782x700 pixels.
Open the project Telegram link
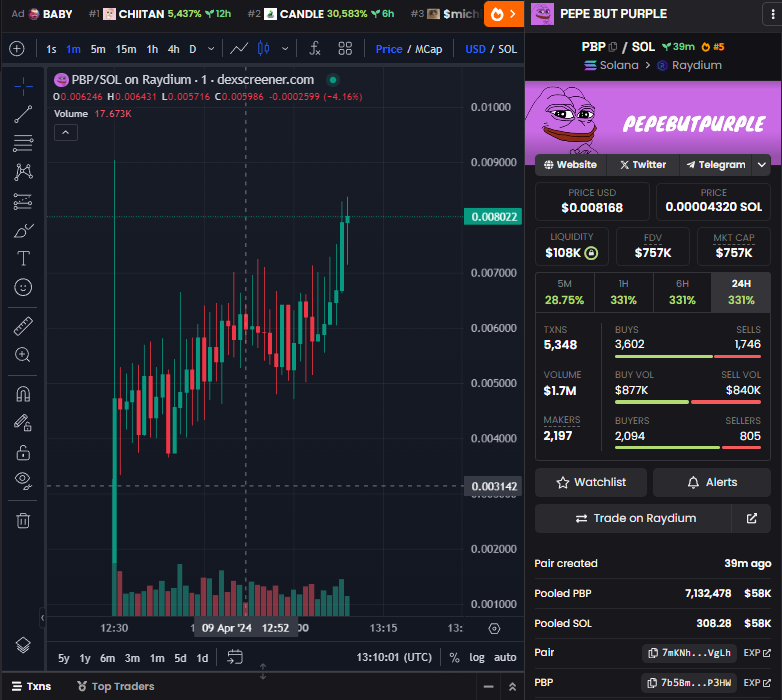[x=716, y=165]
